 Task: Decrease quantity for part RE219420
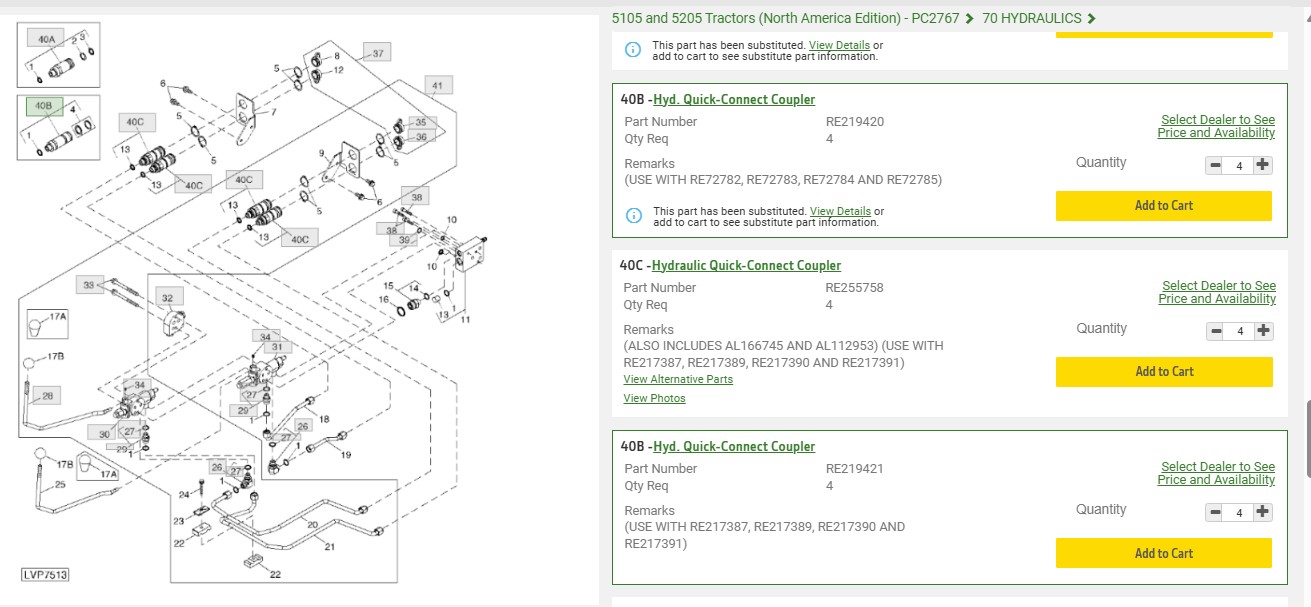point(1215,165)
